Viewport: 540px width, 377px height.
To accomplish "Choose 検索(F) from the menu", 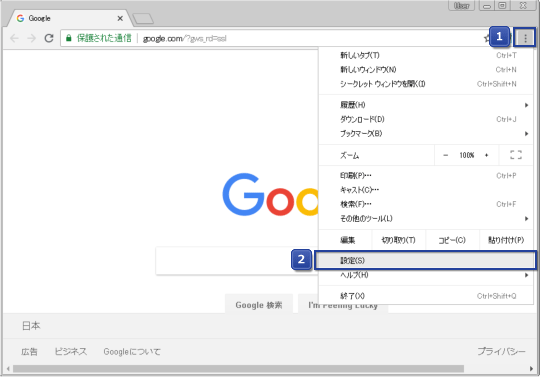I will pos(426,204).
